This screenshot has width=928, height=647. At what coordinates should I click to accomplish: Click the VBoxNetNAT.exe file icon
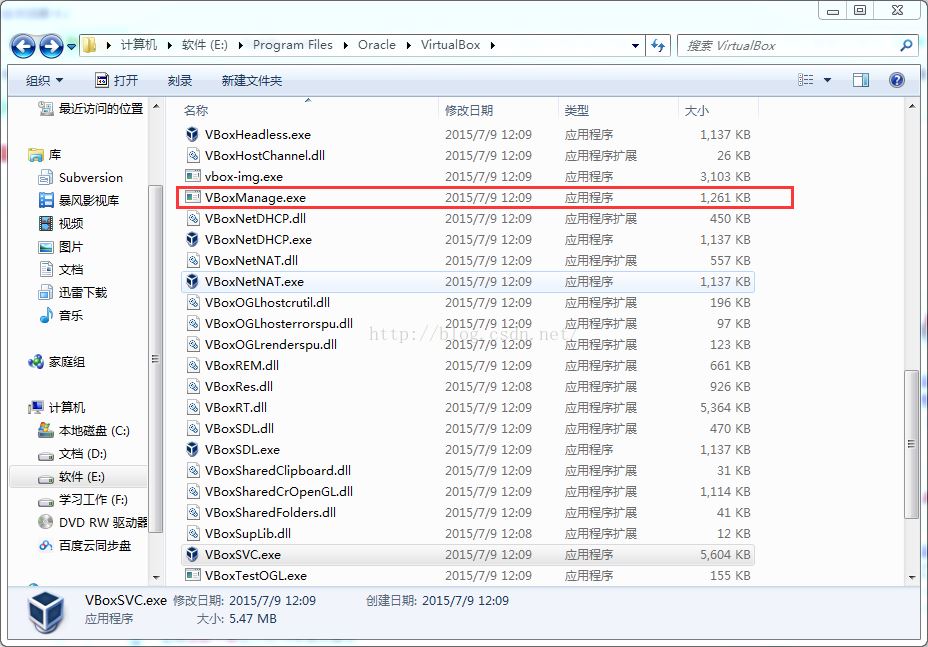click(x=192, y=281)
